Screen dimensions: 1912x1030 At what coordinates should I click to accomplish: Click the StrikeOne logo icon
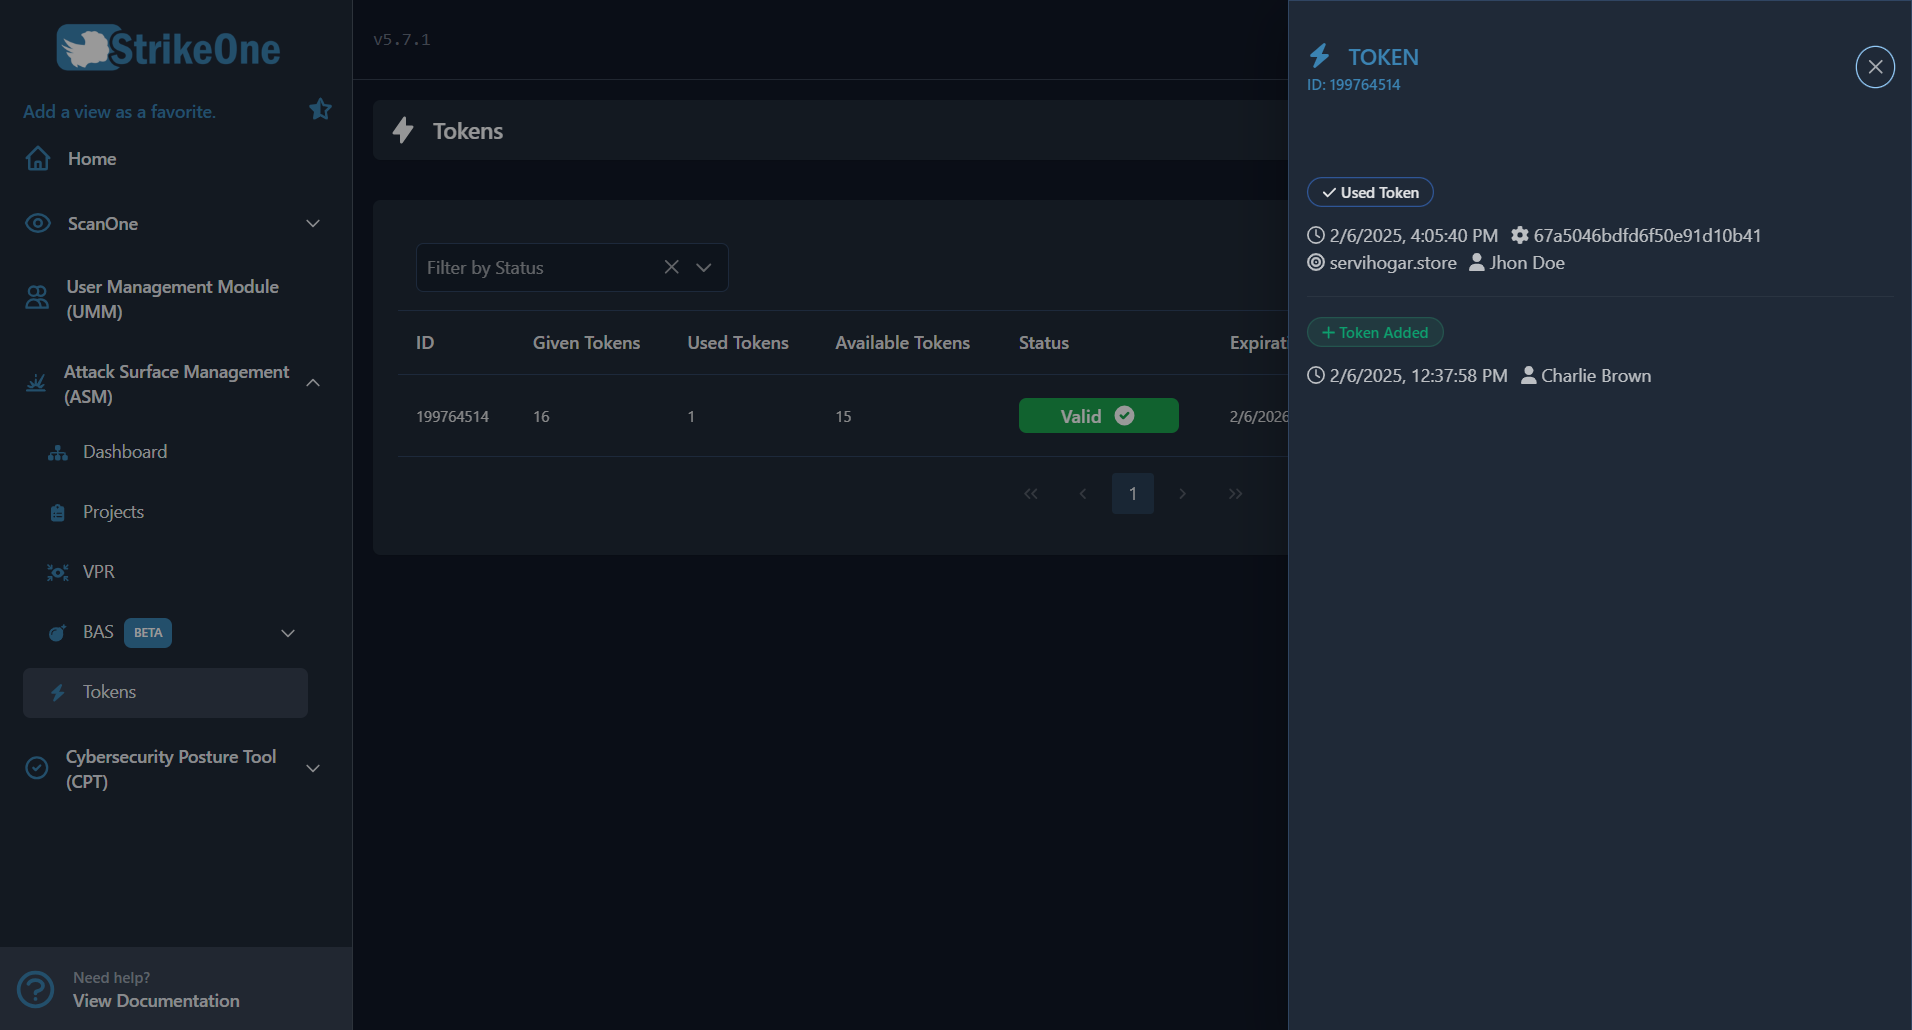pyautogui.click(x=88, y=45)
